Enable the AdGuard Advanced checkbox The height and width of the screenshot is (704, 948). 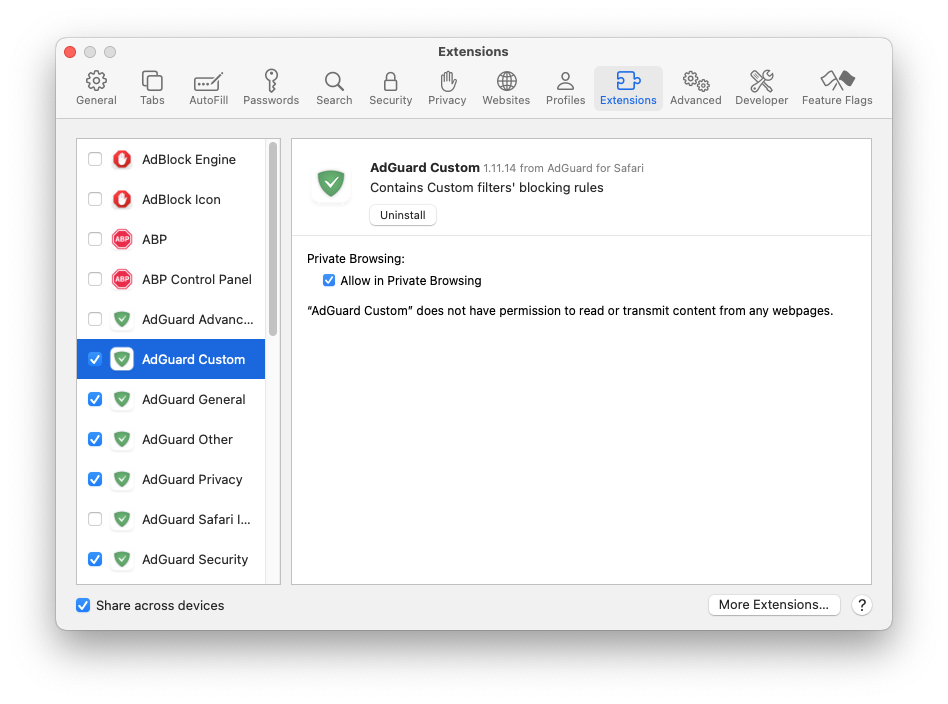(x=95, y=319)
